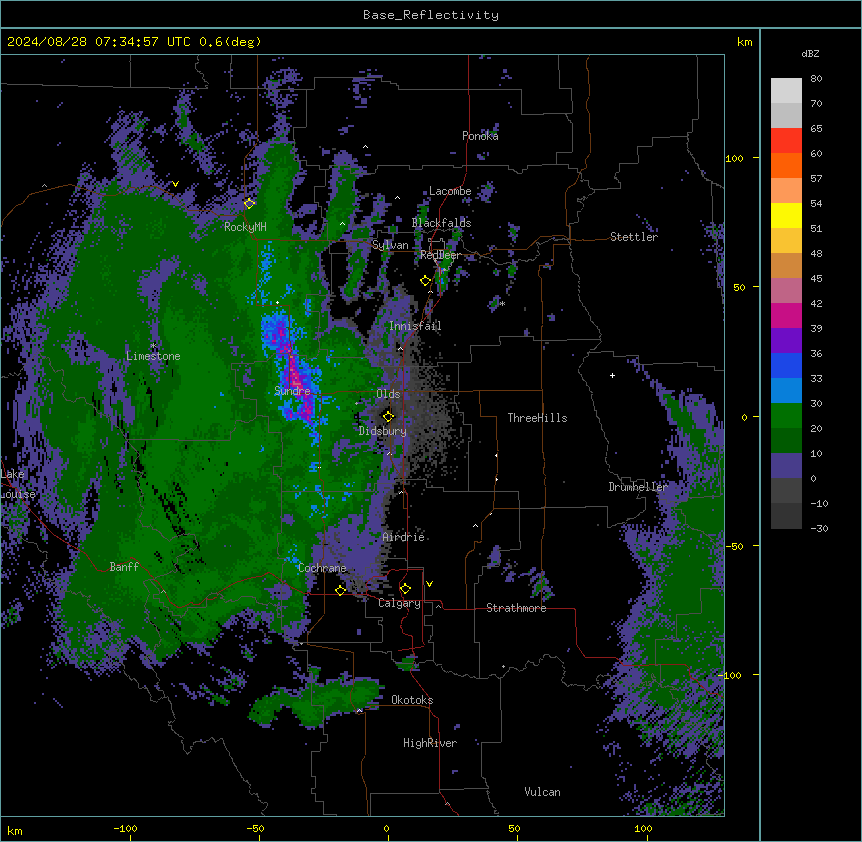The width and height of the screenshot is (862, 842).
Task: Click the Innisfail town label
Action: pyautogui.click(x=415, y=326)
